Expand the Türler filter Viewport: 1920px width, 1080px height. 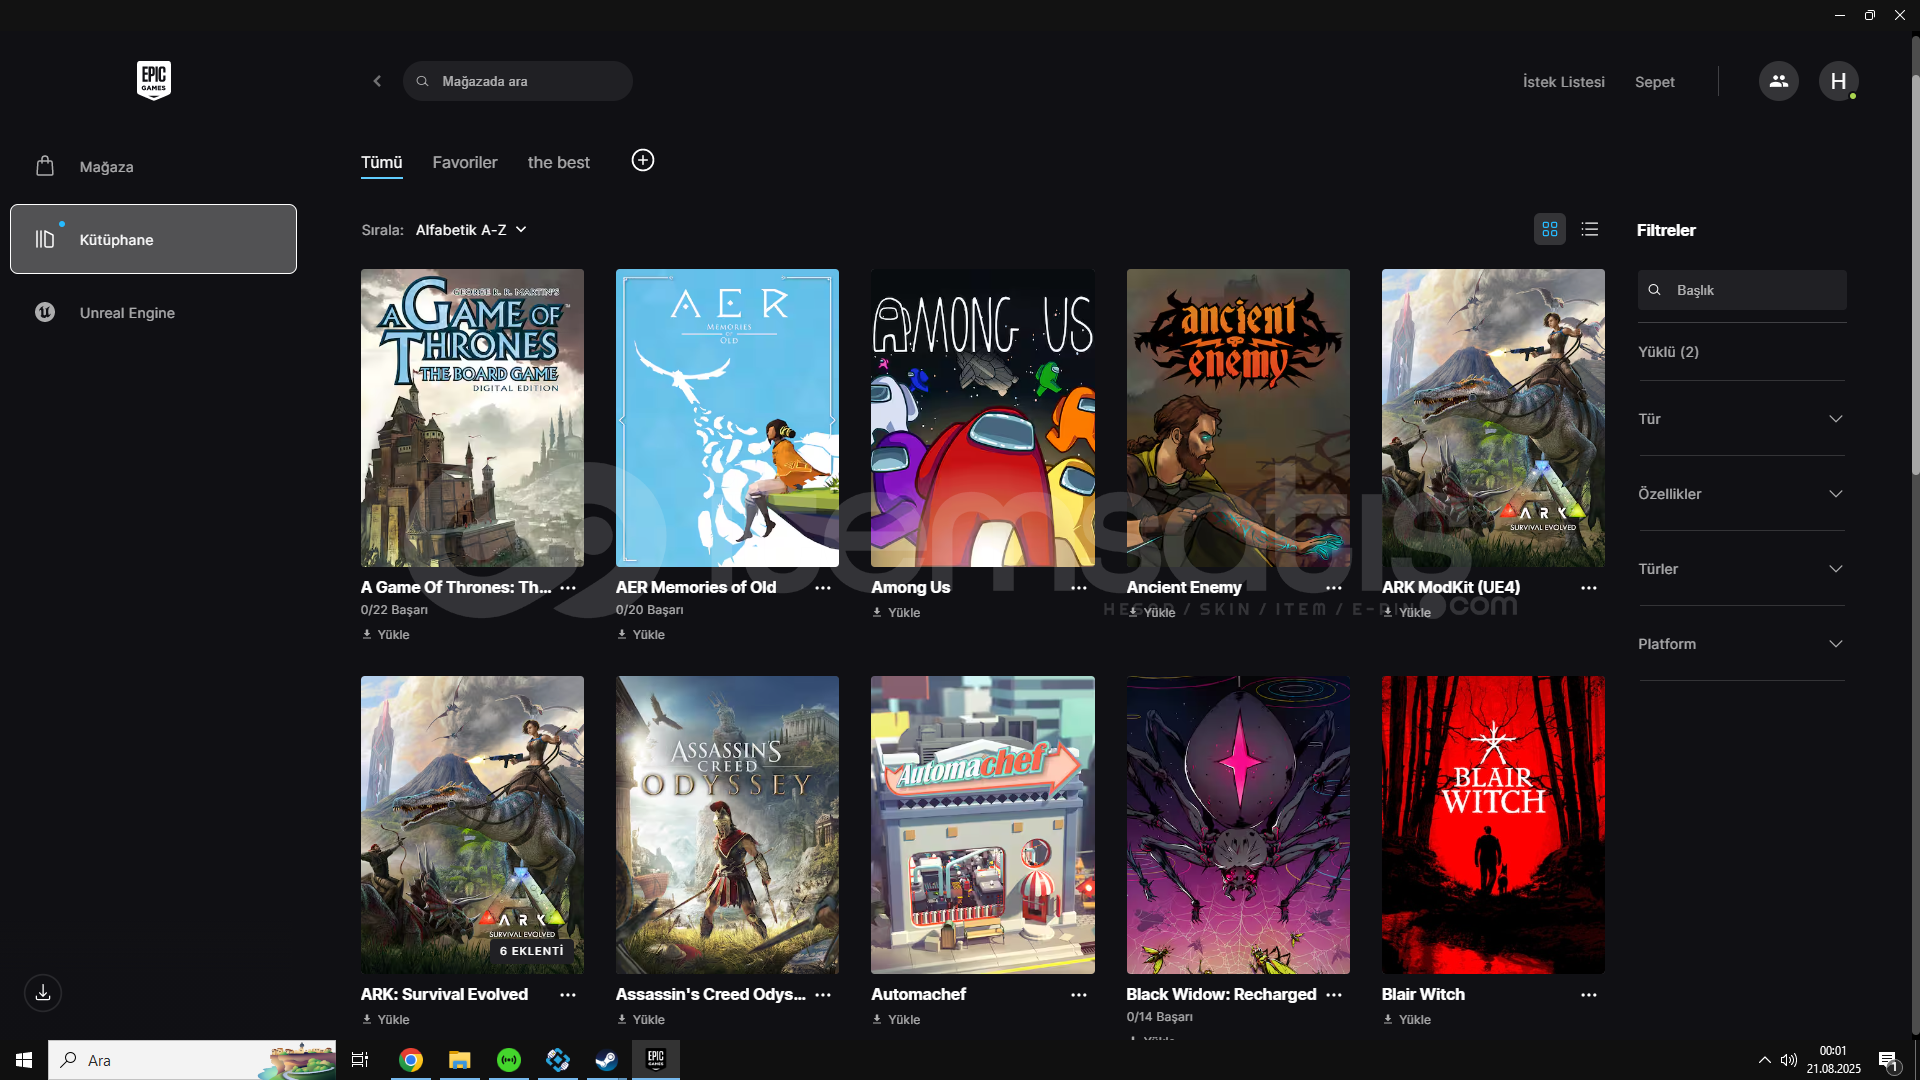[1741, 569]
